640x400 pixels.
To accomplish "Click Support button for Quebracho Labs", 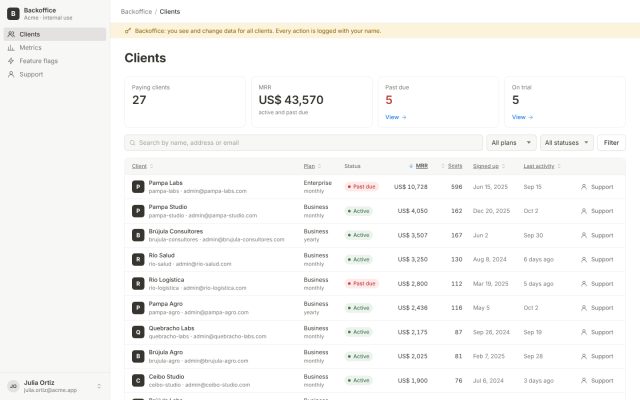I will [597, 332].
